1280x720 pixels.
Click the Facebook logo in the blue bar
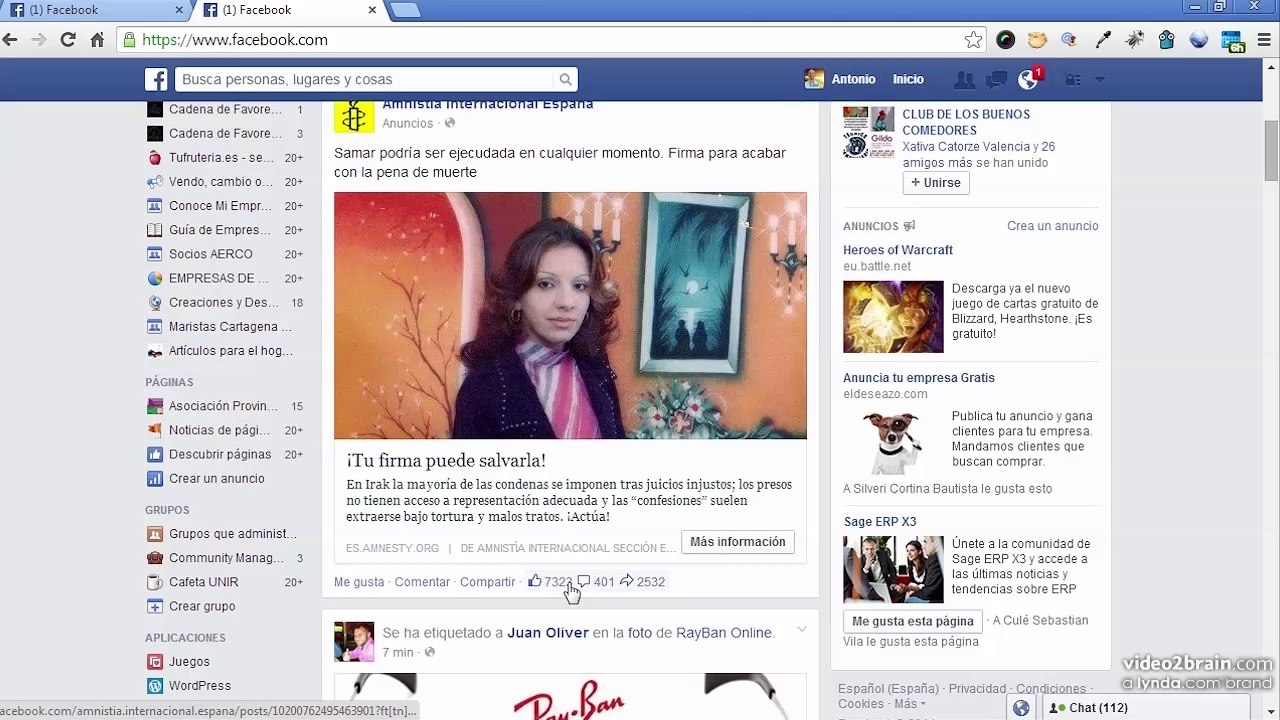(156, 80)
